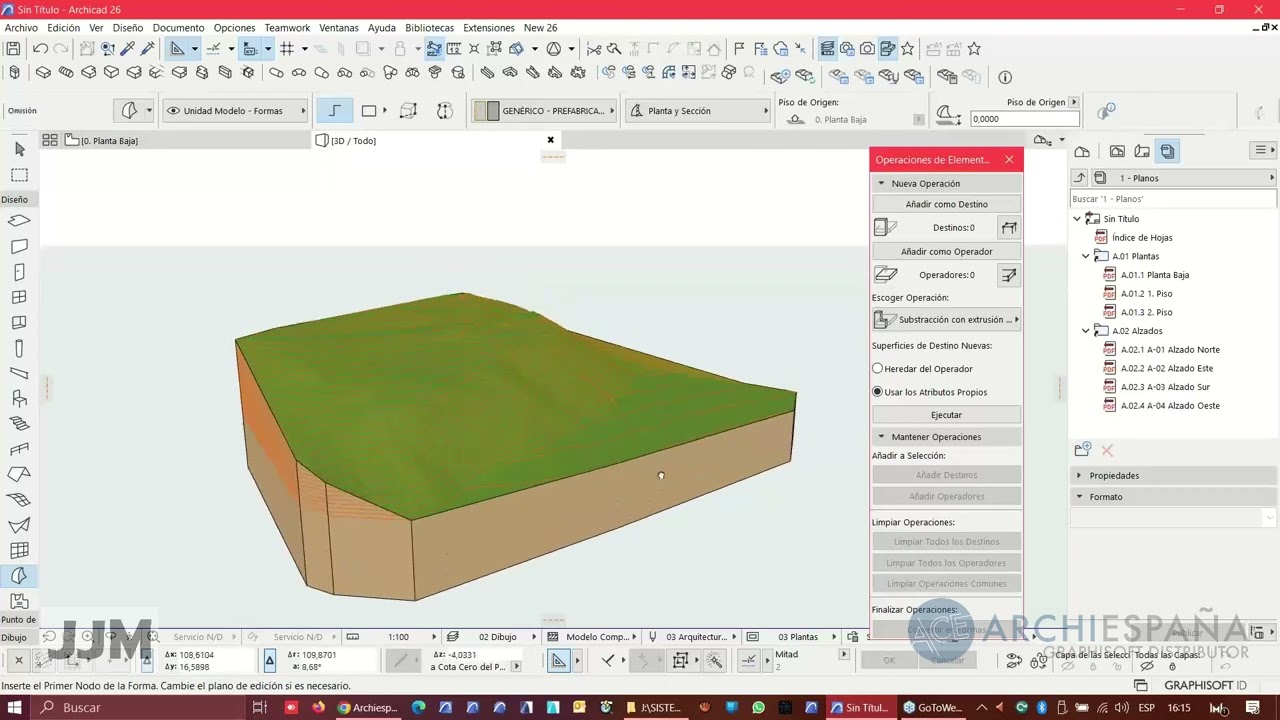Toggle the highlighted edit-view toolbar button

[887, 48]
